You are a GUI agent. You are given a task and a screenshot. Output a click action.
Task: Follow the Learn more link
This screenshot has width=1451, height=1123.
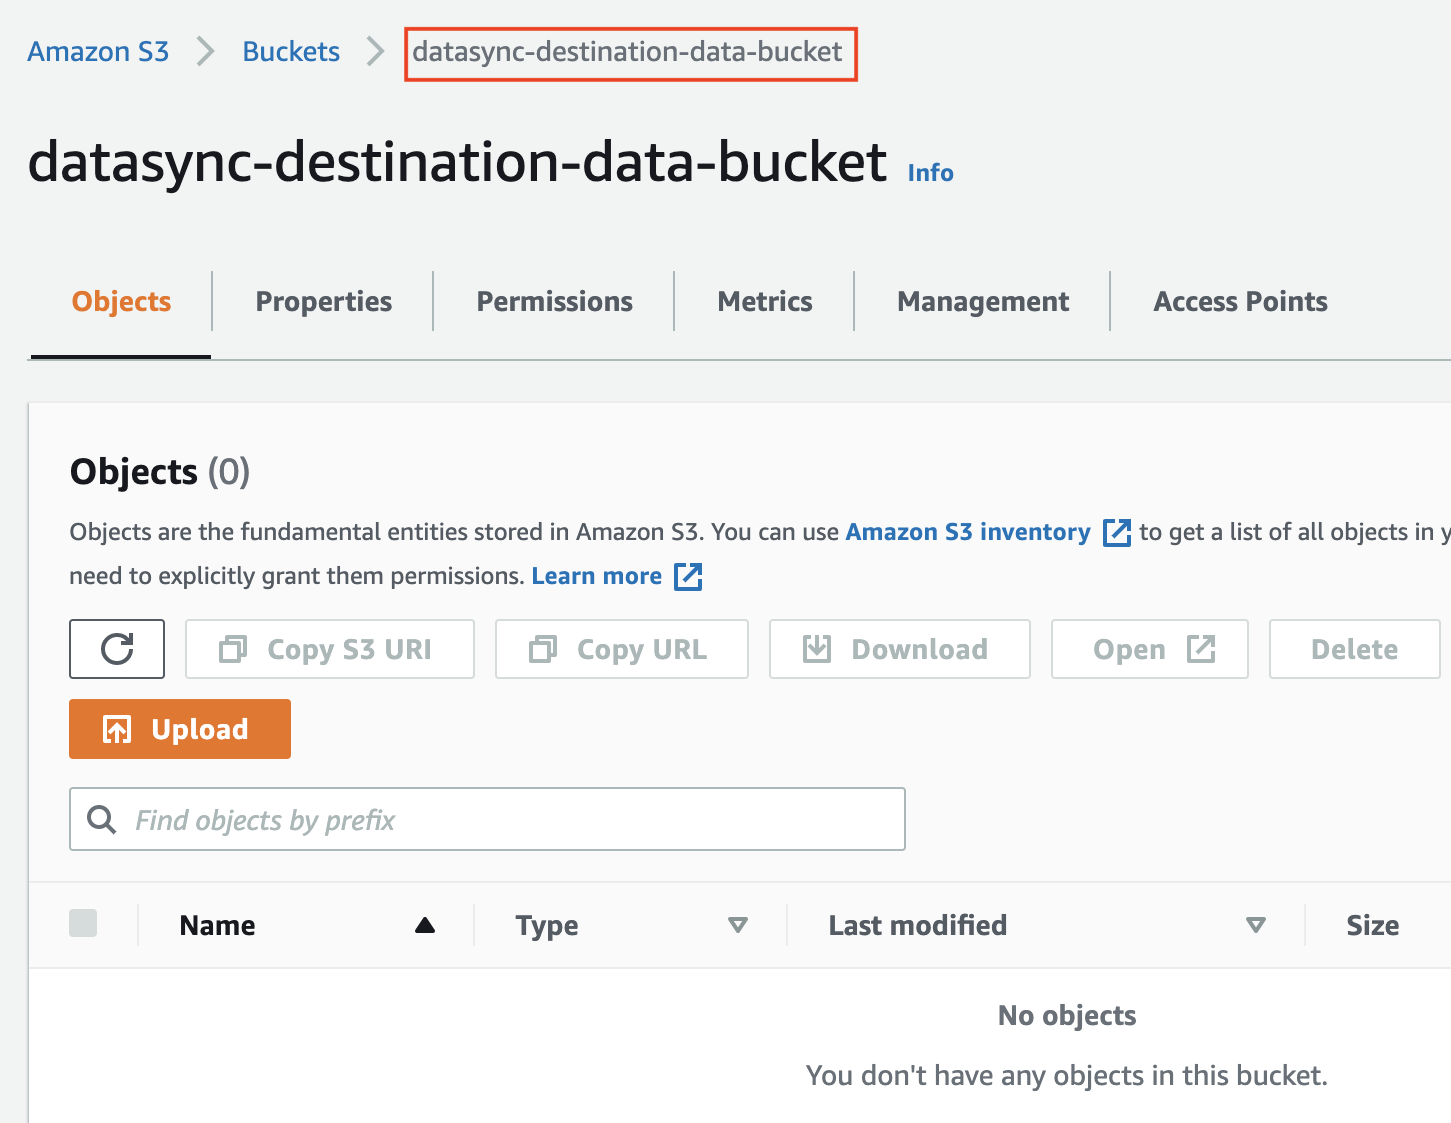point(596,576)
